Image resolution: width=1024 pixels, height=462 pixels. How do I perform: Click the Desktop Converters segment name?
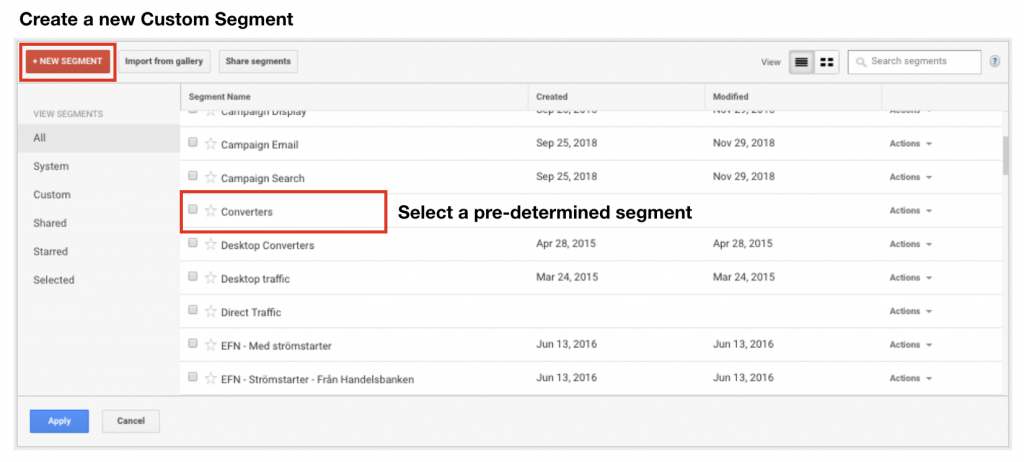click(x=267, y=246)
